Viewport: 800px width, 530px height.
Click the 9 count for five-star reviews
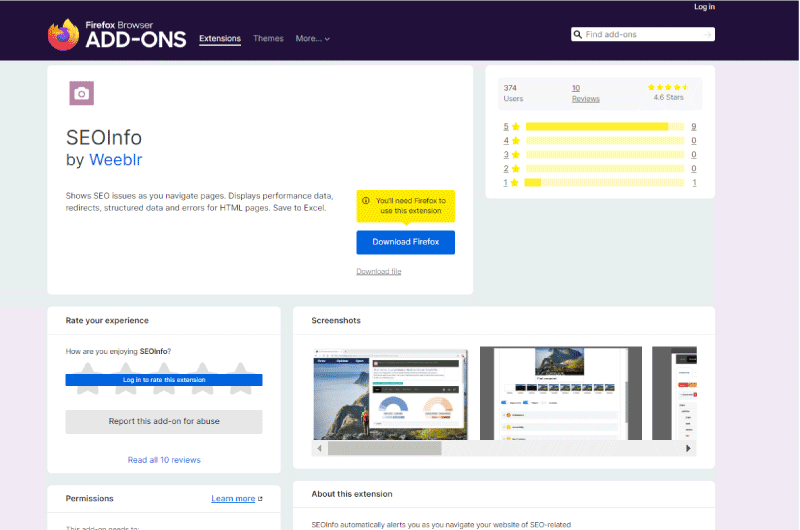(694, 127)
